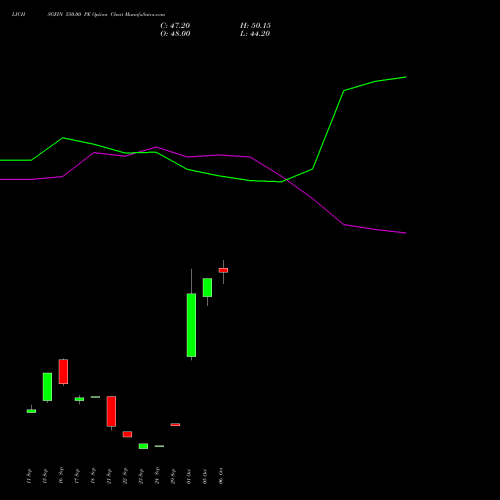Click the option chart title text at top
500x500 pixels.
[x=88, y=14]
